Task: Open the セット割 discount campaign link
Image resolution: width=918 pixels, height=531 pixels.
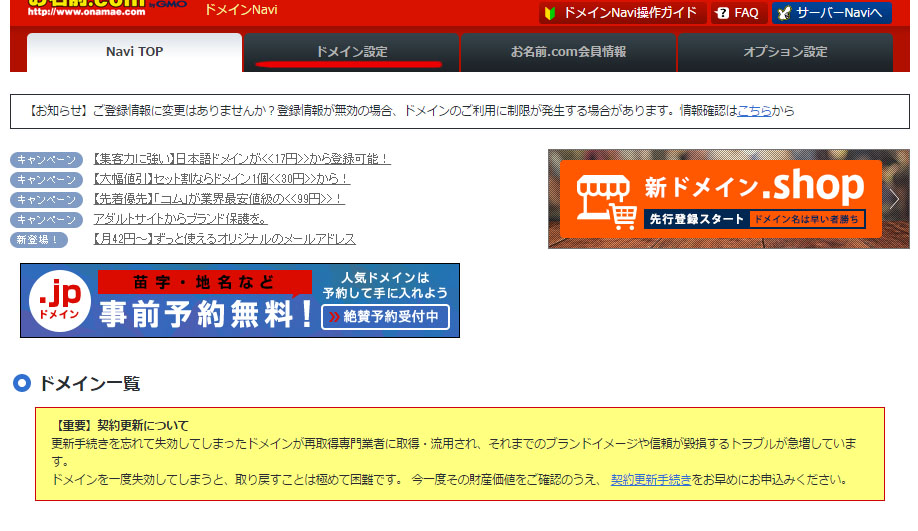Action: (x=221, y=179)
